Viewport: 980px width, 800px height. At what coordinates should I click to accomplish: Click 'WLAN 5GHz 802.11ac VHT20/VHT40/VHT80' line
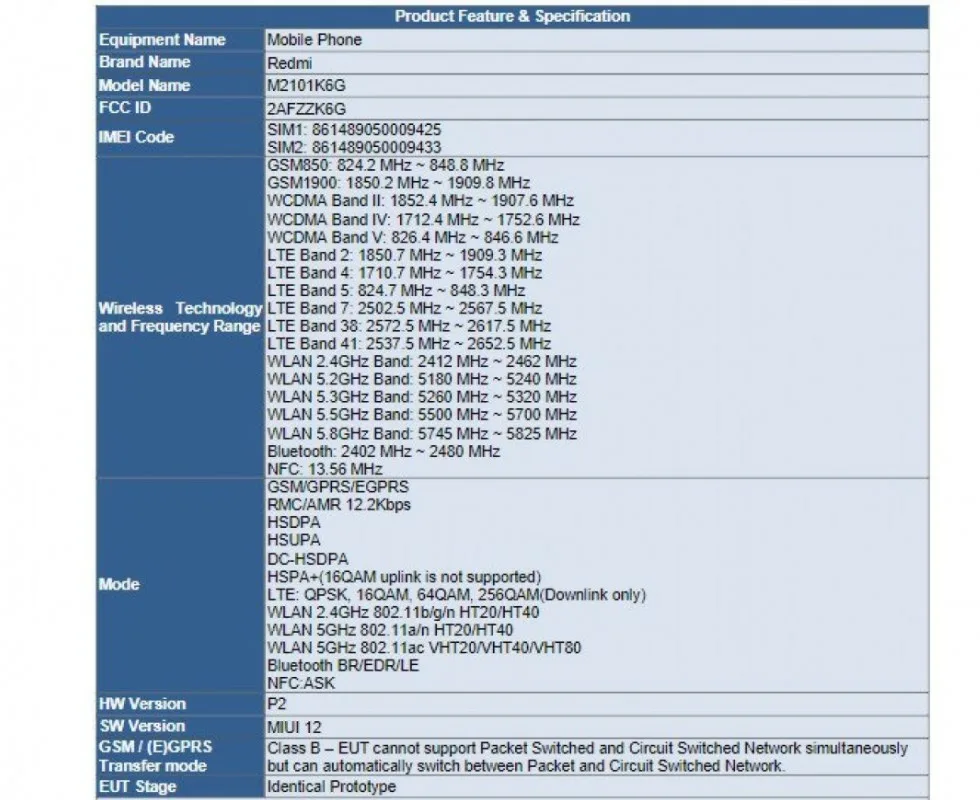point(424,648)
